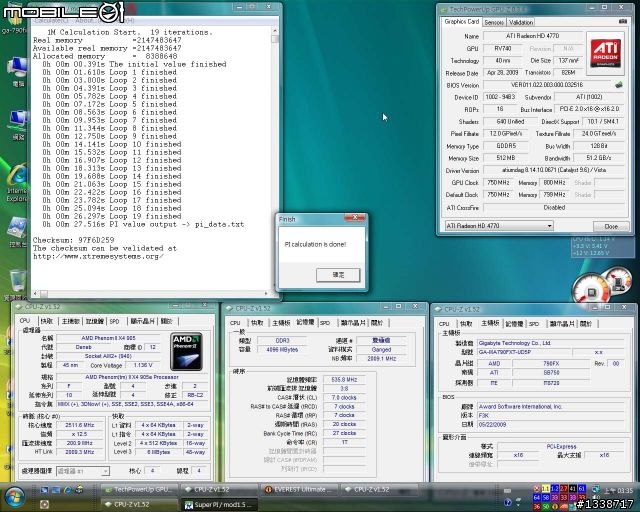Click the red 2.7 EVEREST tray icon

pos(564,488)
